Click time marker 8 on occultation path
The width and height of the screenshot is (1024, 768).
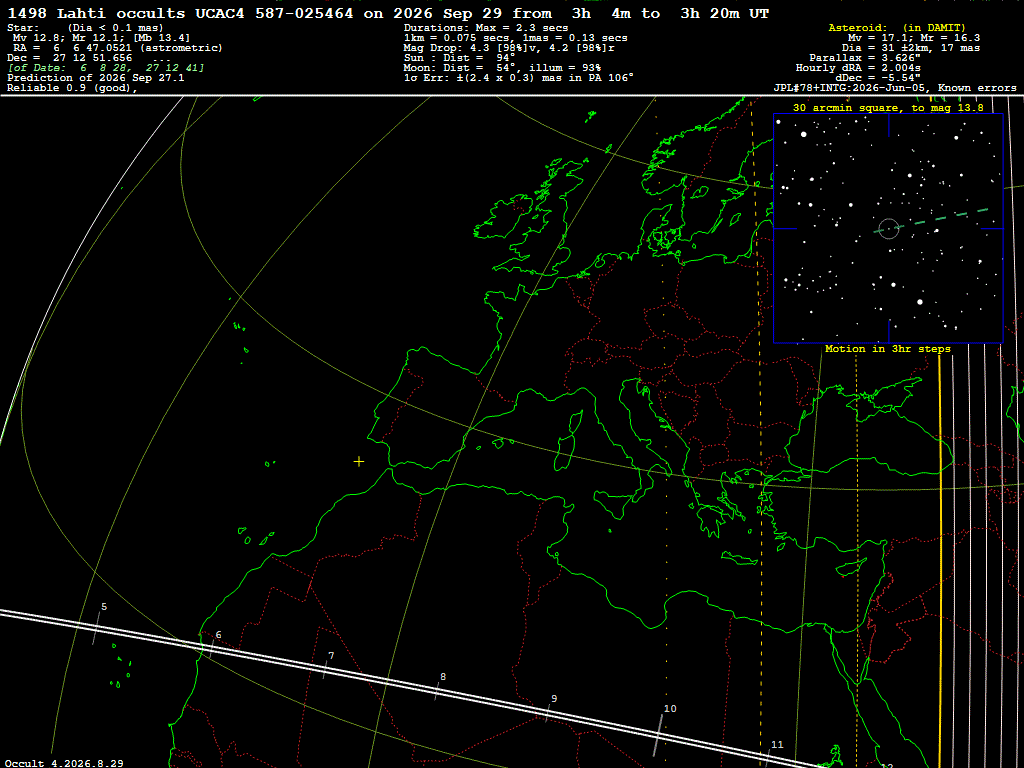click(443, 677)
